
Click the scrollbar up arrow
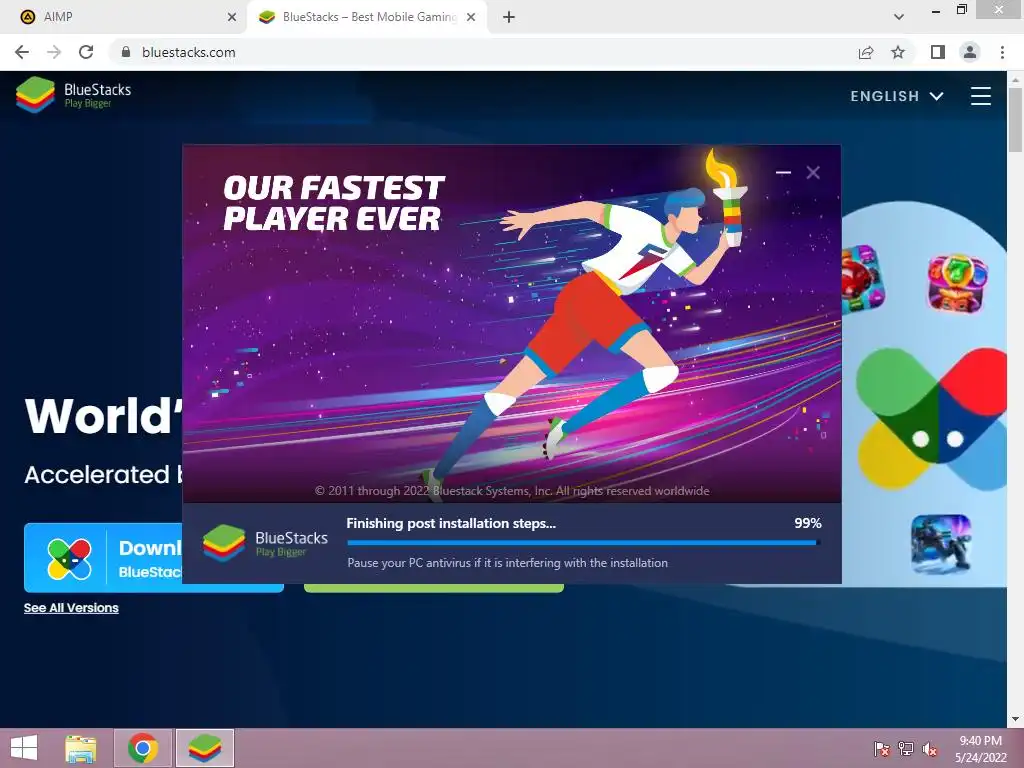pyautogui.click(x=1015, y=79)
